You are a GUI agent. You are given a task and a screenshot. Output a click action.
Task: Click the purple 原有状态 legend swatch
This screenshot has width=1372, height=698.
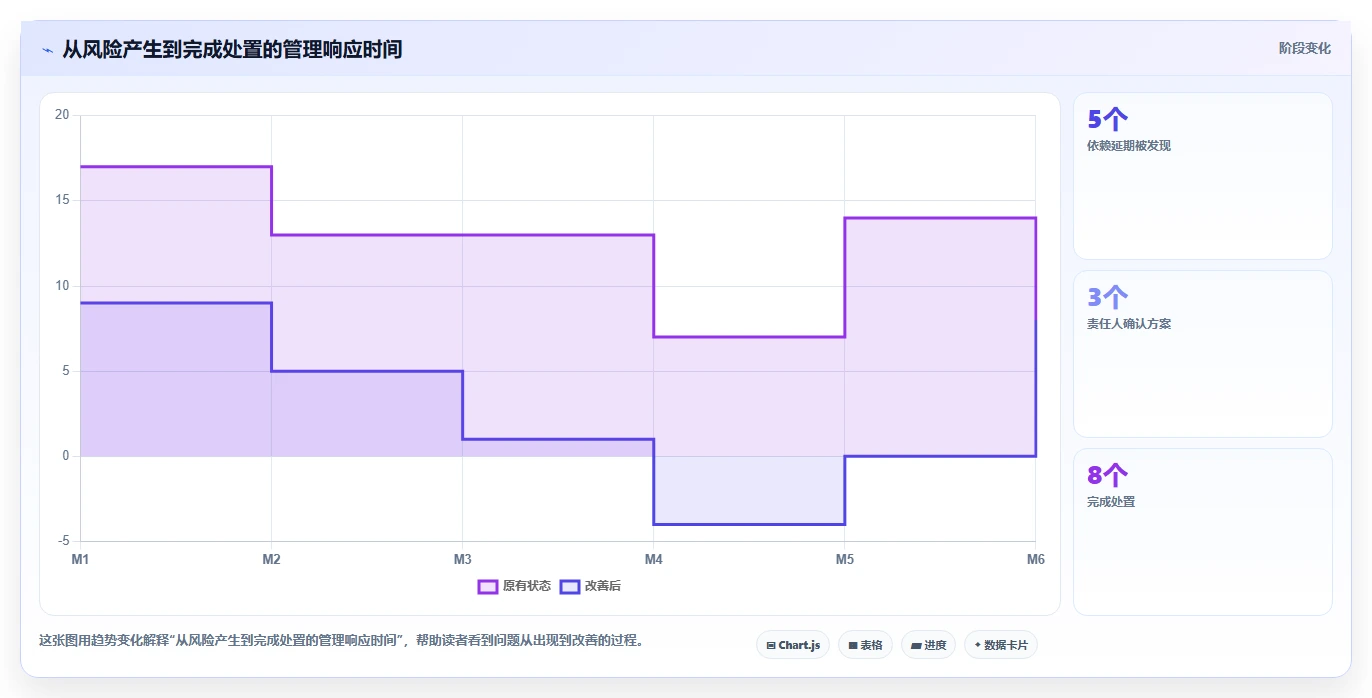[488, 586]
